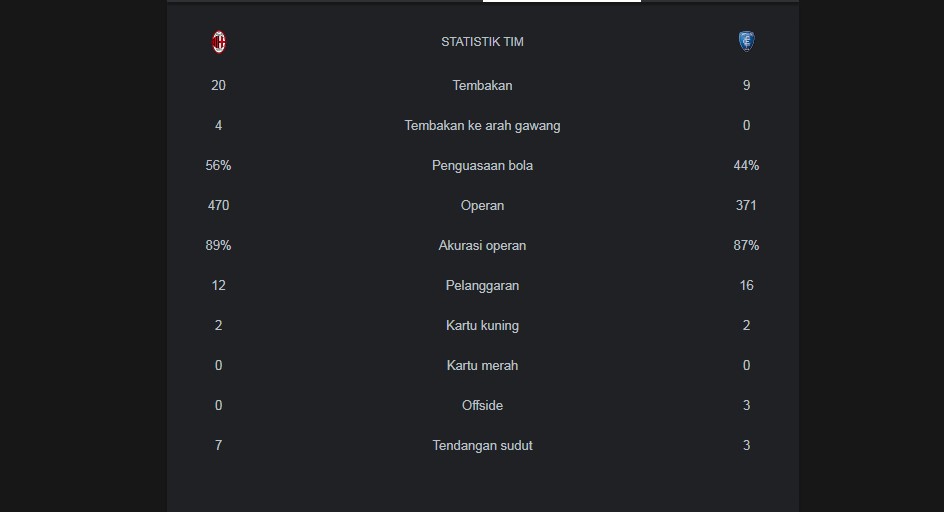Click the Empoli team crest

point(747,42)
